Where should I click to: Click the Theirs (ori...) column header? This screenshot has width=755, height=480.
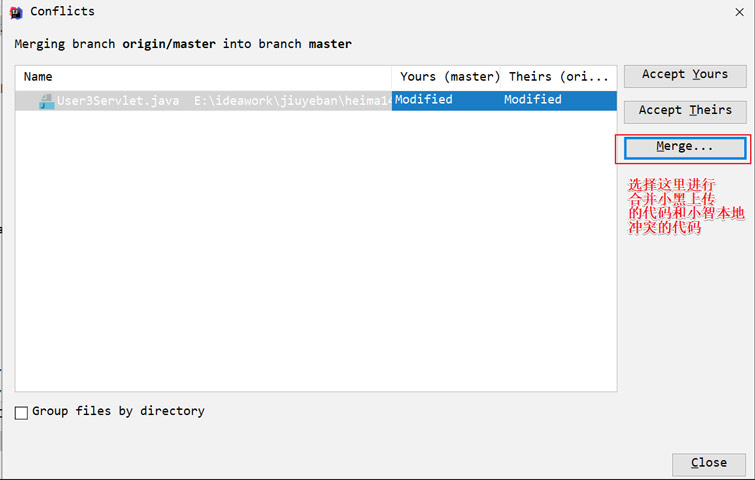559,77
